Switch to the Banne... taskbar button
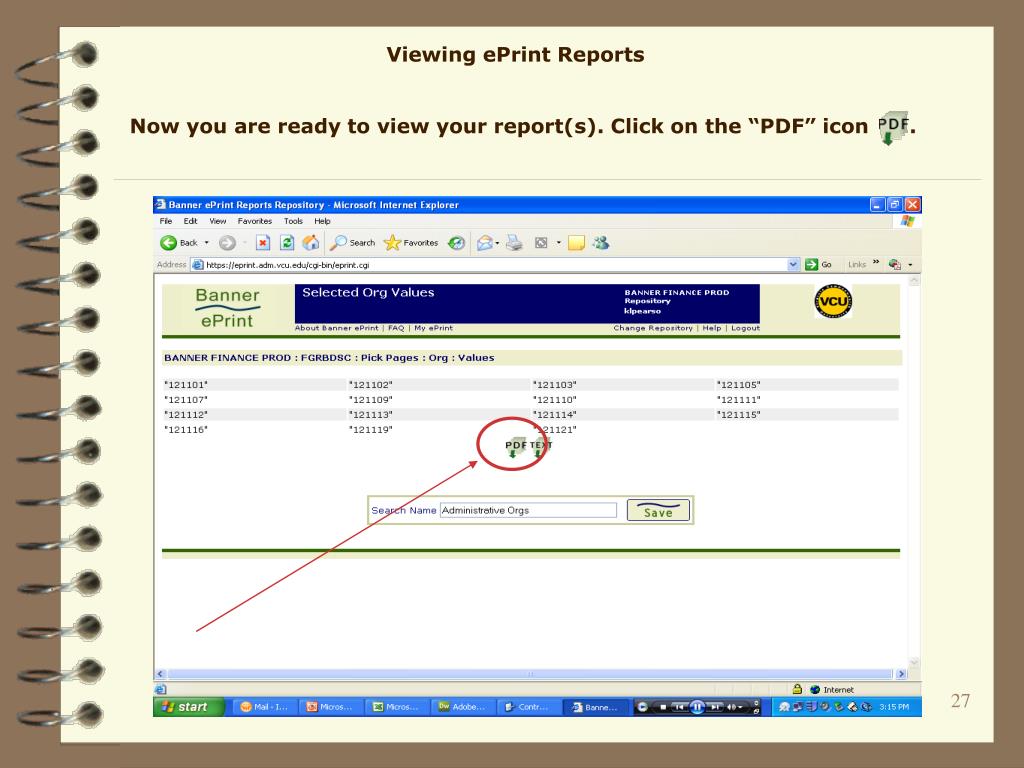The height and width of the screenshot is (768, 1024). click(596, 707)
